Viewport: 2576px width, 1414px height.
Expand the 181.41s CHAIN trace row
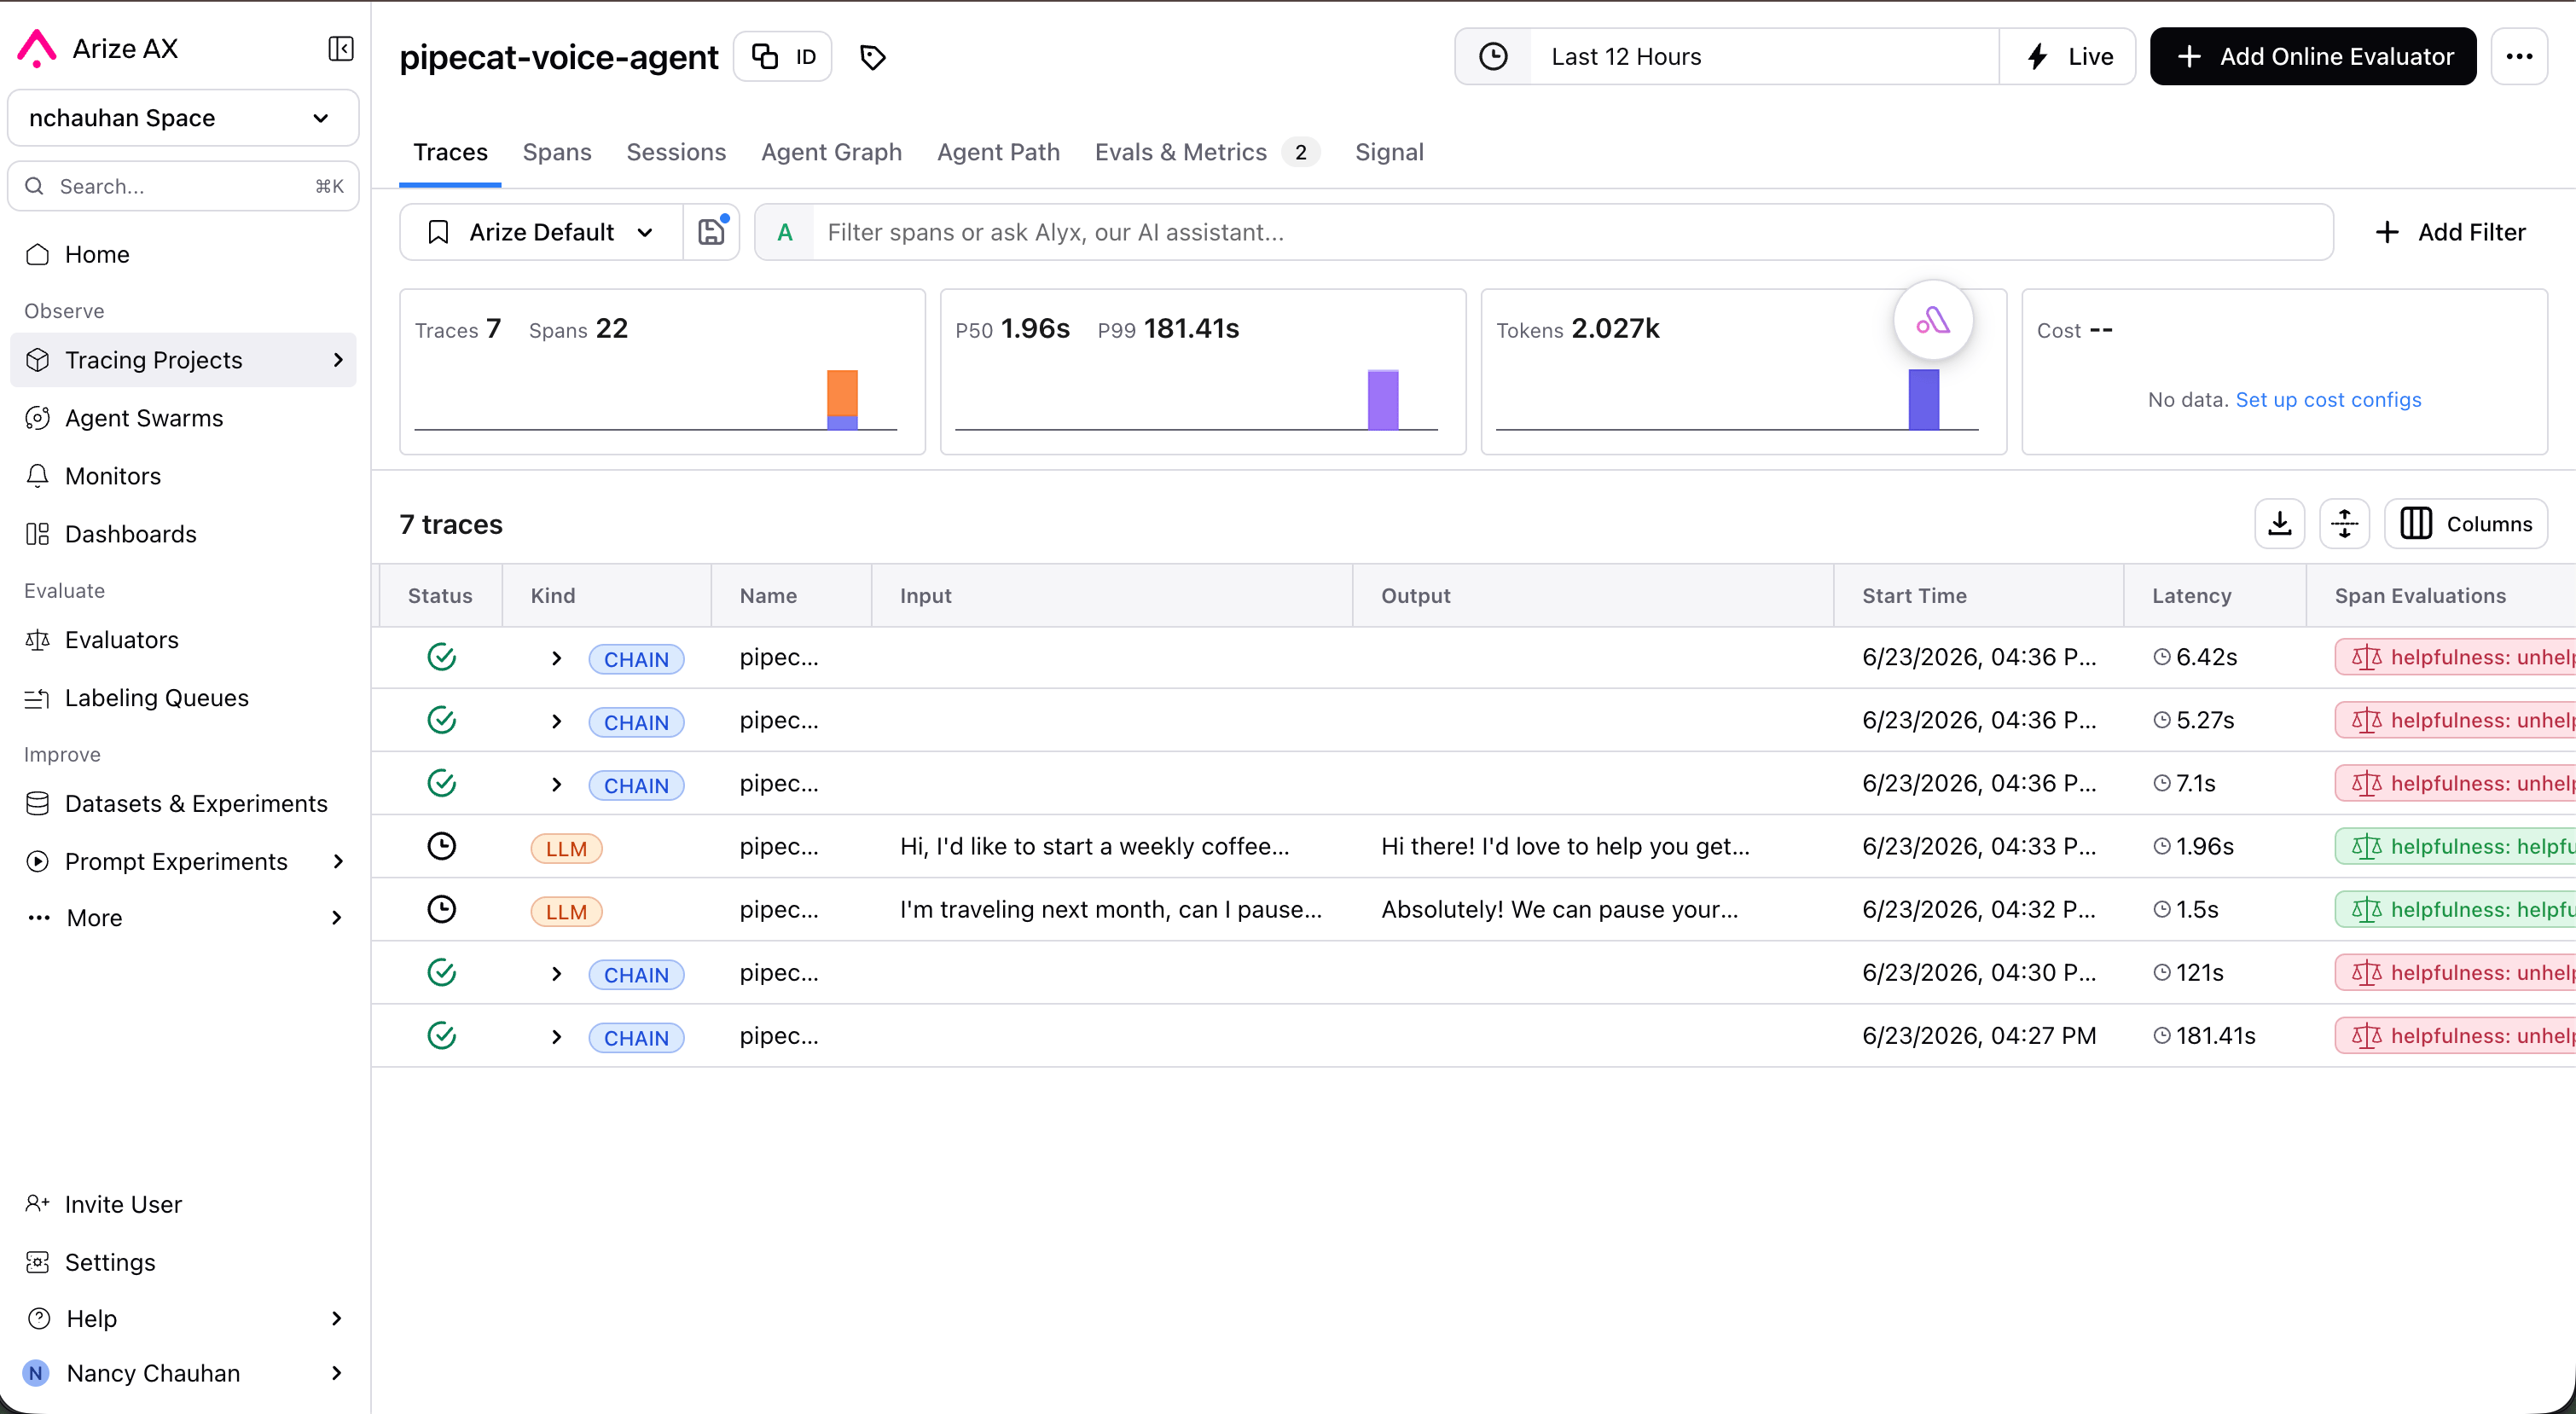coord(557,1037)
